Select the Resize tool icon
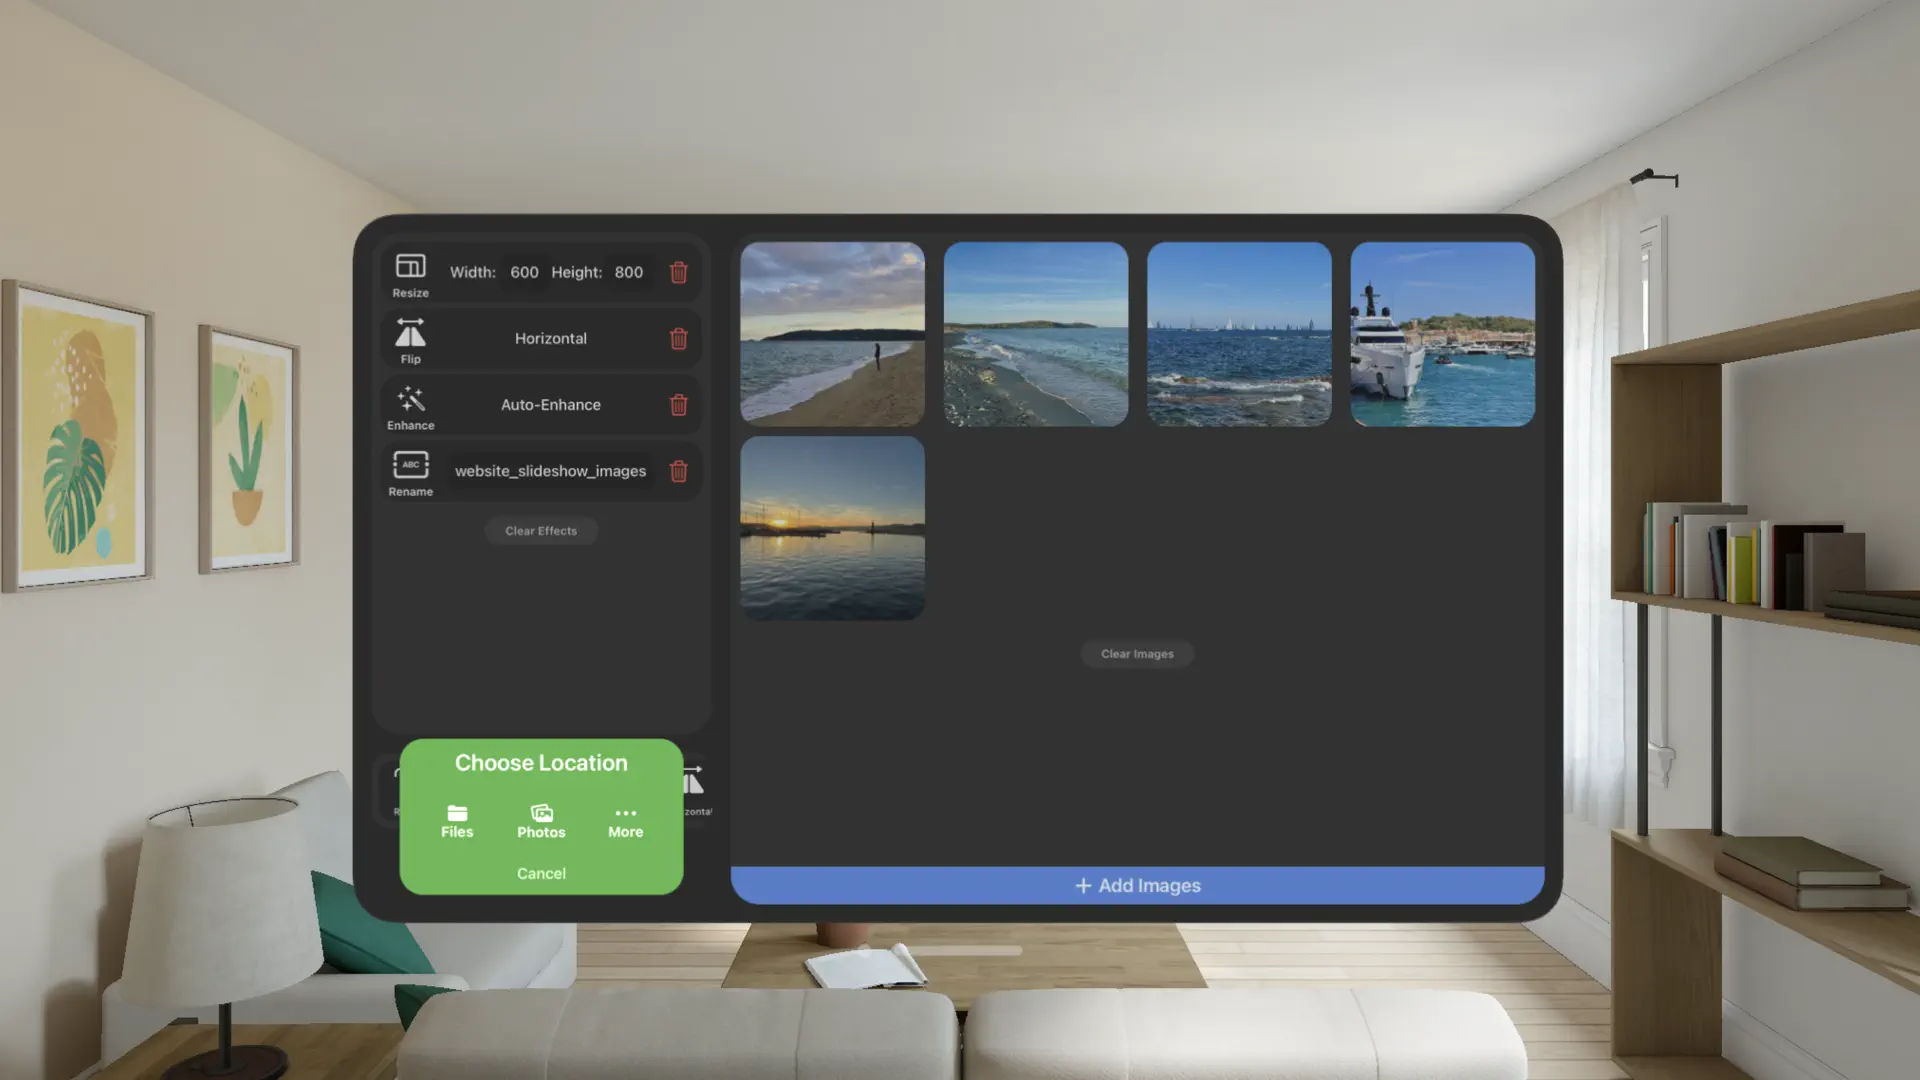Image resolution: width=1920 pixels, height=1080 pixels. (x=410, y=264)
